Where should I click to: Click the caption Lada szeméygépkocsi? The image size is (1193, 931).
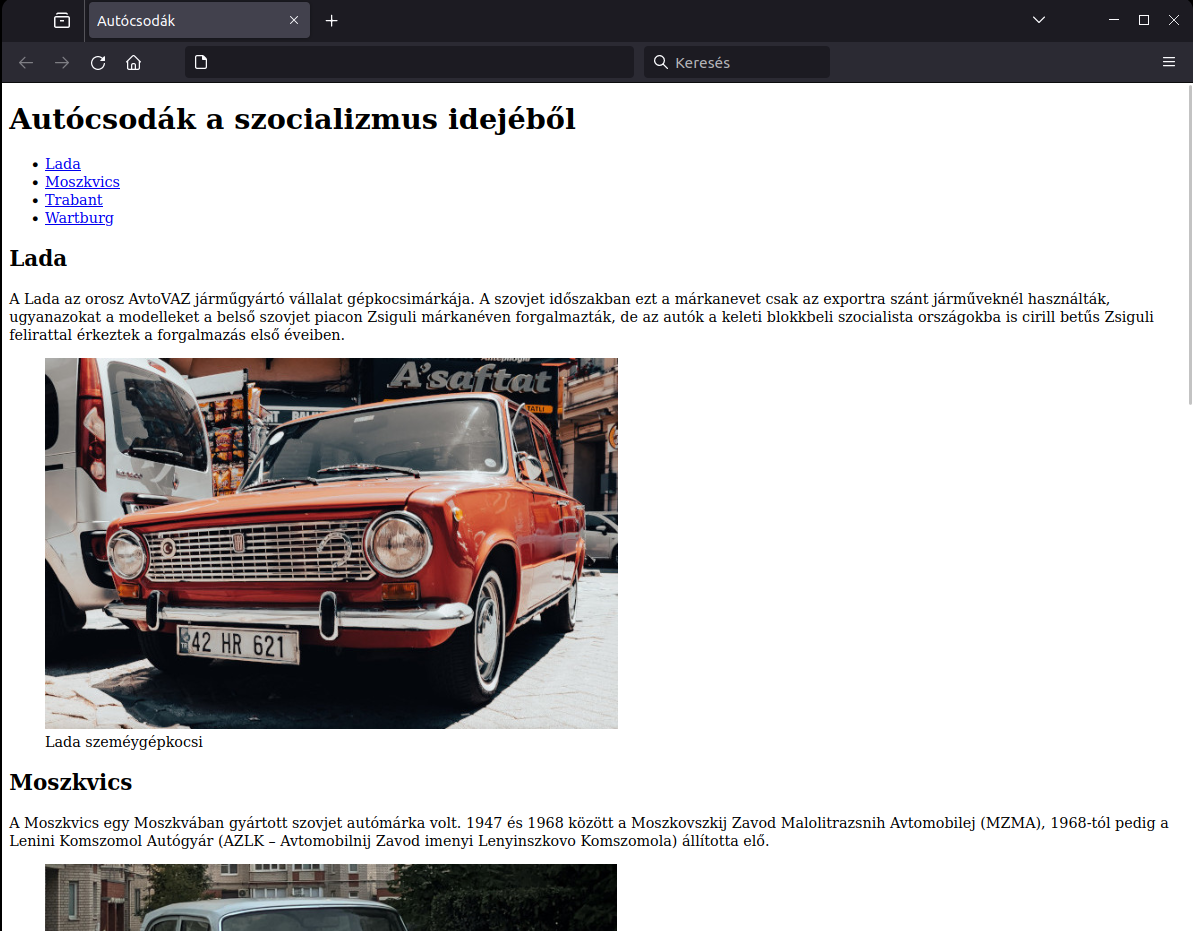124,742
